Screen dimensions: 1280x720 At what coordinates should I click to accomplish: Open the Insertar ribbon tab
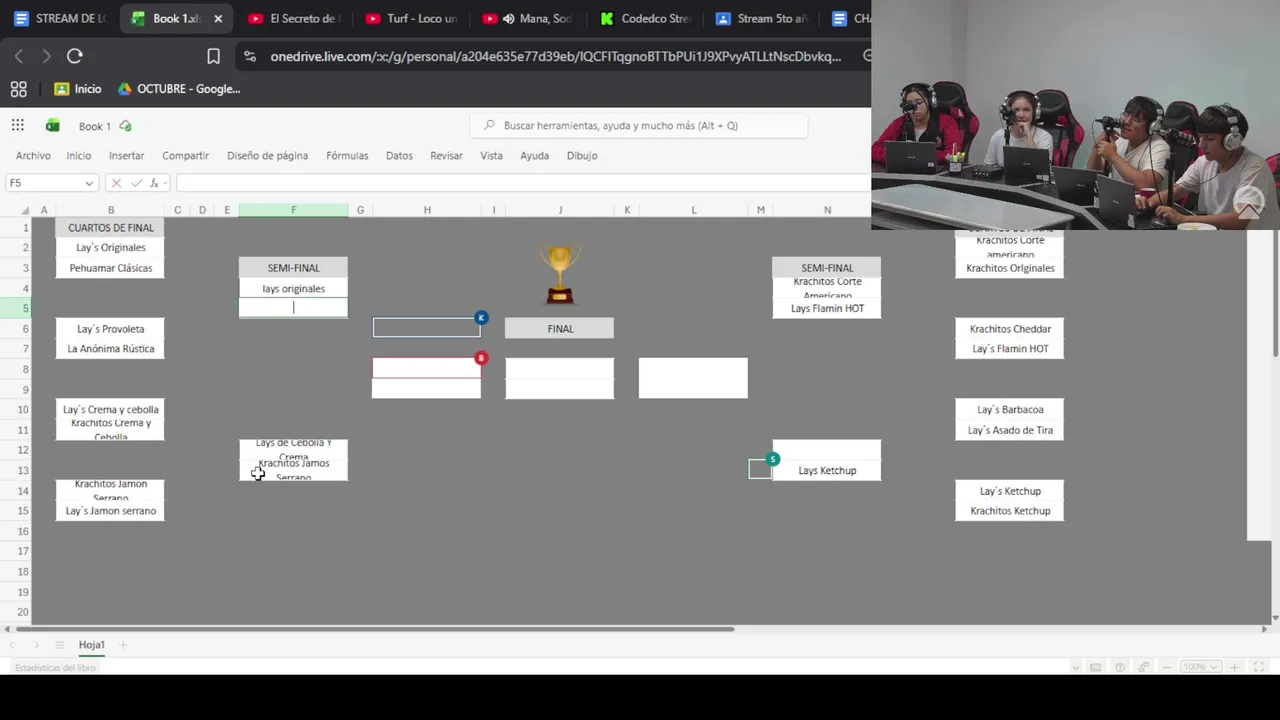[x=126, y=155]
